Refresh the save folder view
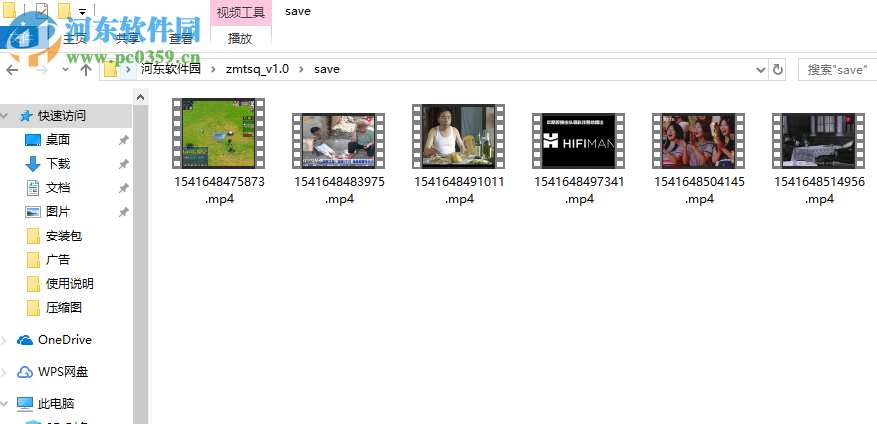This screenshot has height=424, width=877. (x=777, y=69)
